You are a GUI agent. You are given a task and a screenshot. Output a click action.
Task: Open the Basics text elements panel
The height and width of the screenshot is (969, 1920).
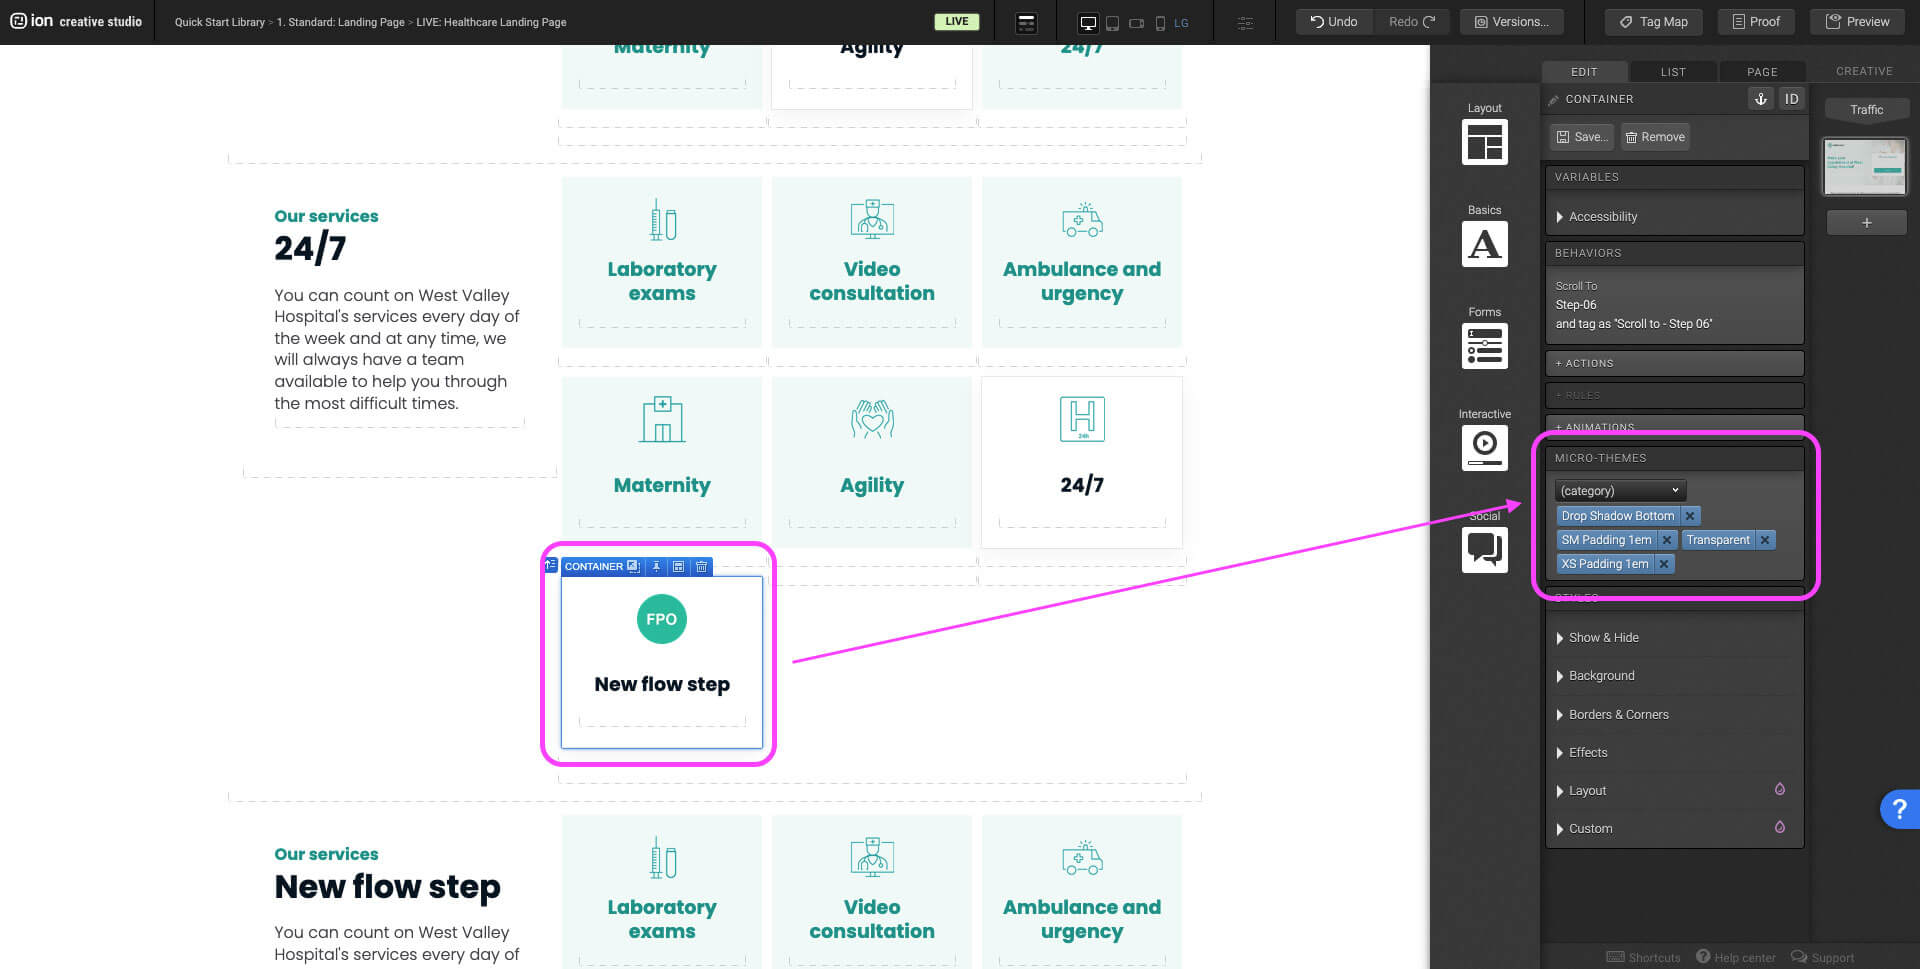pos(1484,244)
